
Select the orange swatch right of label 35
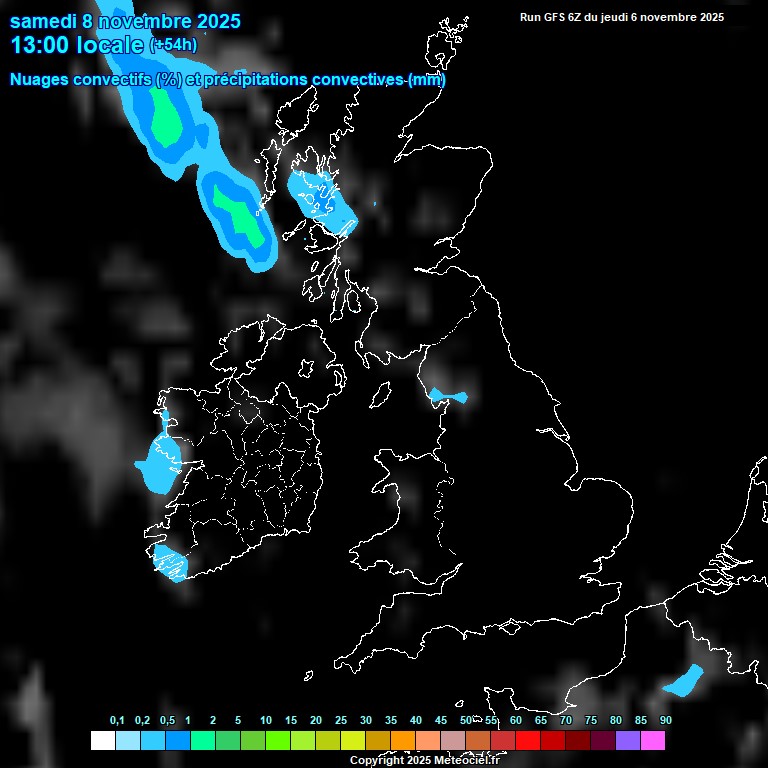(x=403, y=741)
